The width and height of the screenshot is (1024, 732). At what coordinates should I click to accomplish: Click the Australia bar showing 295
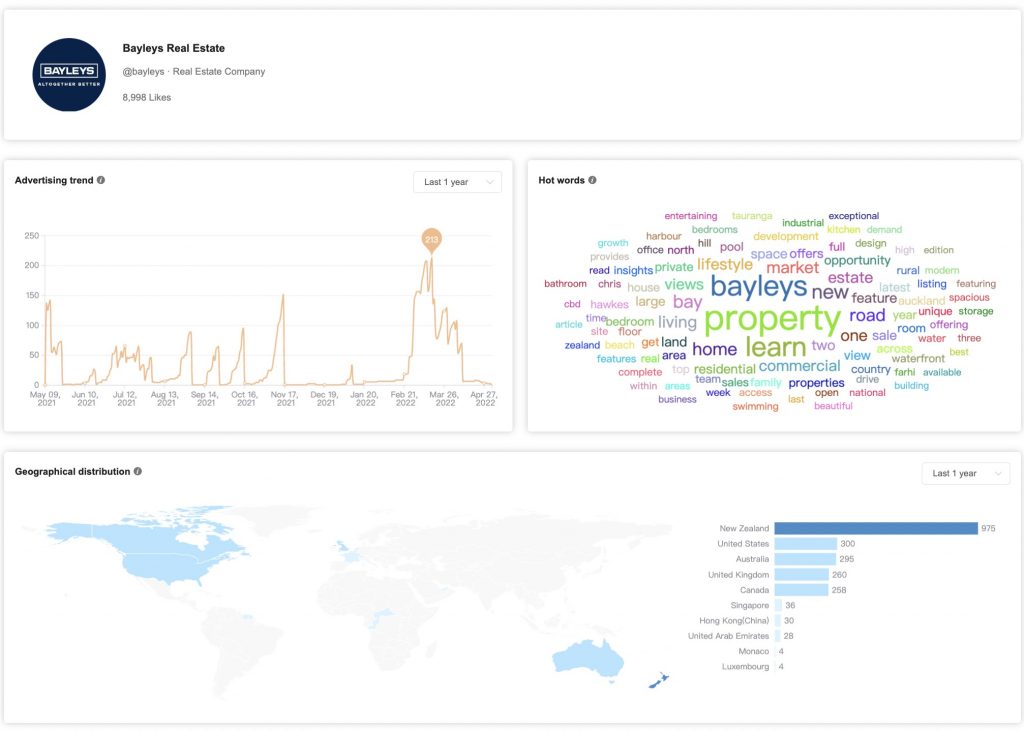(805, 559)
